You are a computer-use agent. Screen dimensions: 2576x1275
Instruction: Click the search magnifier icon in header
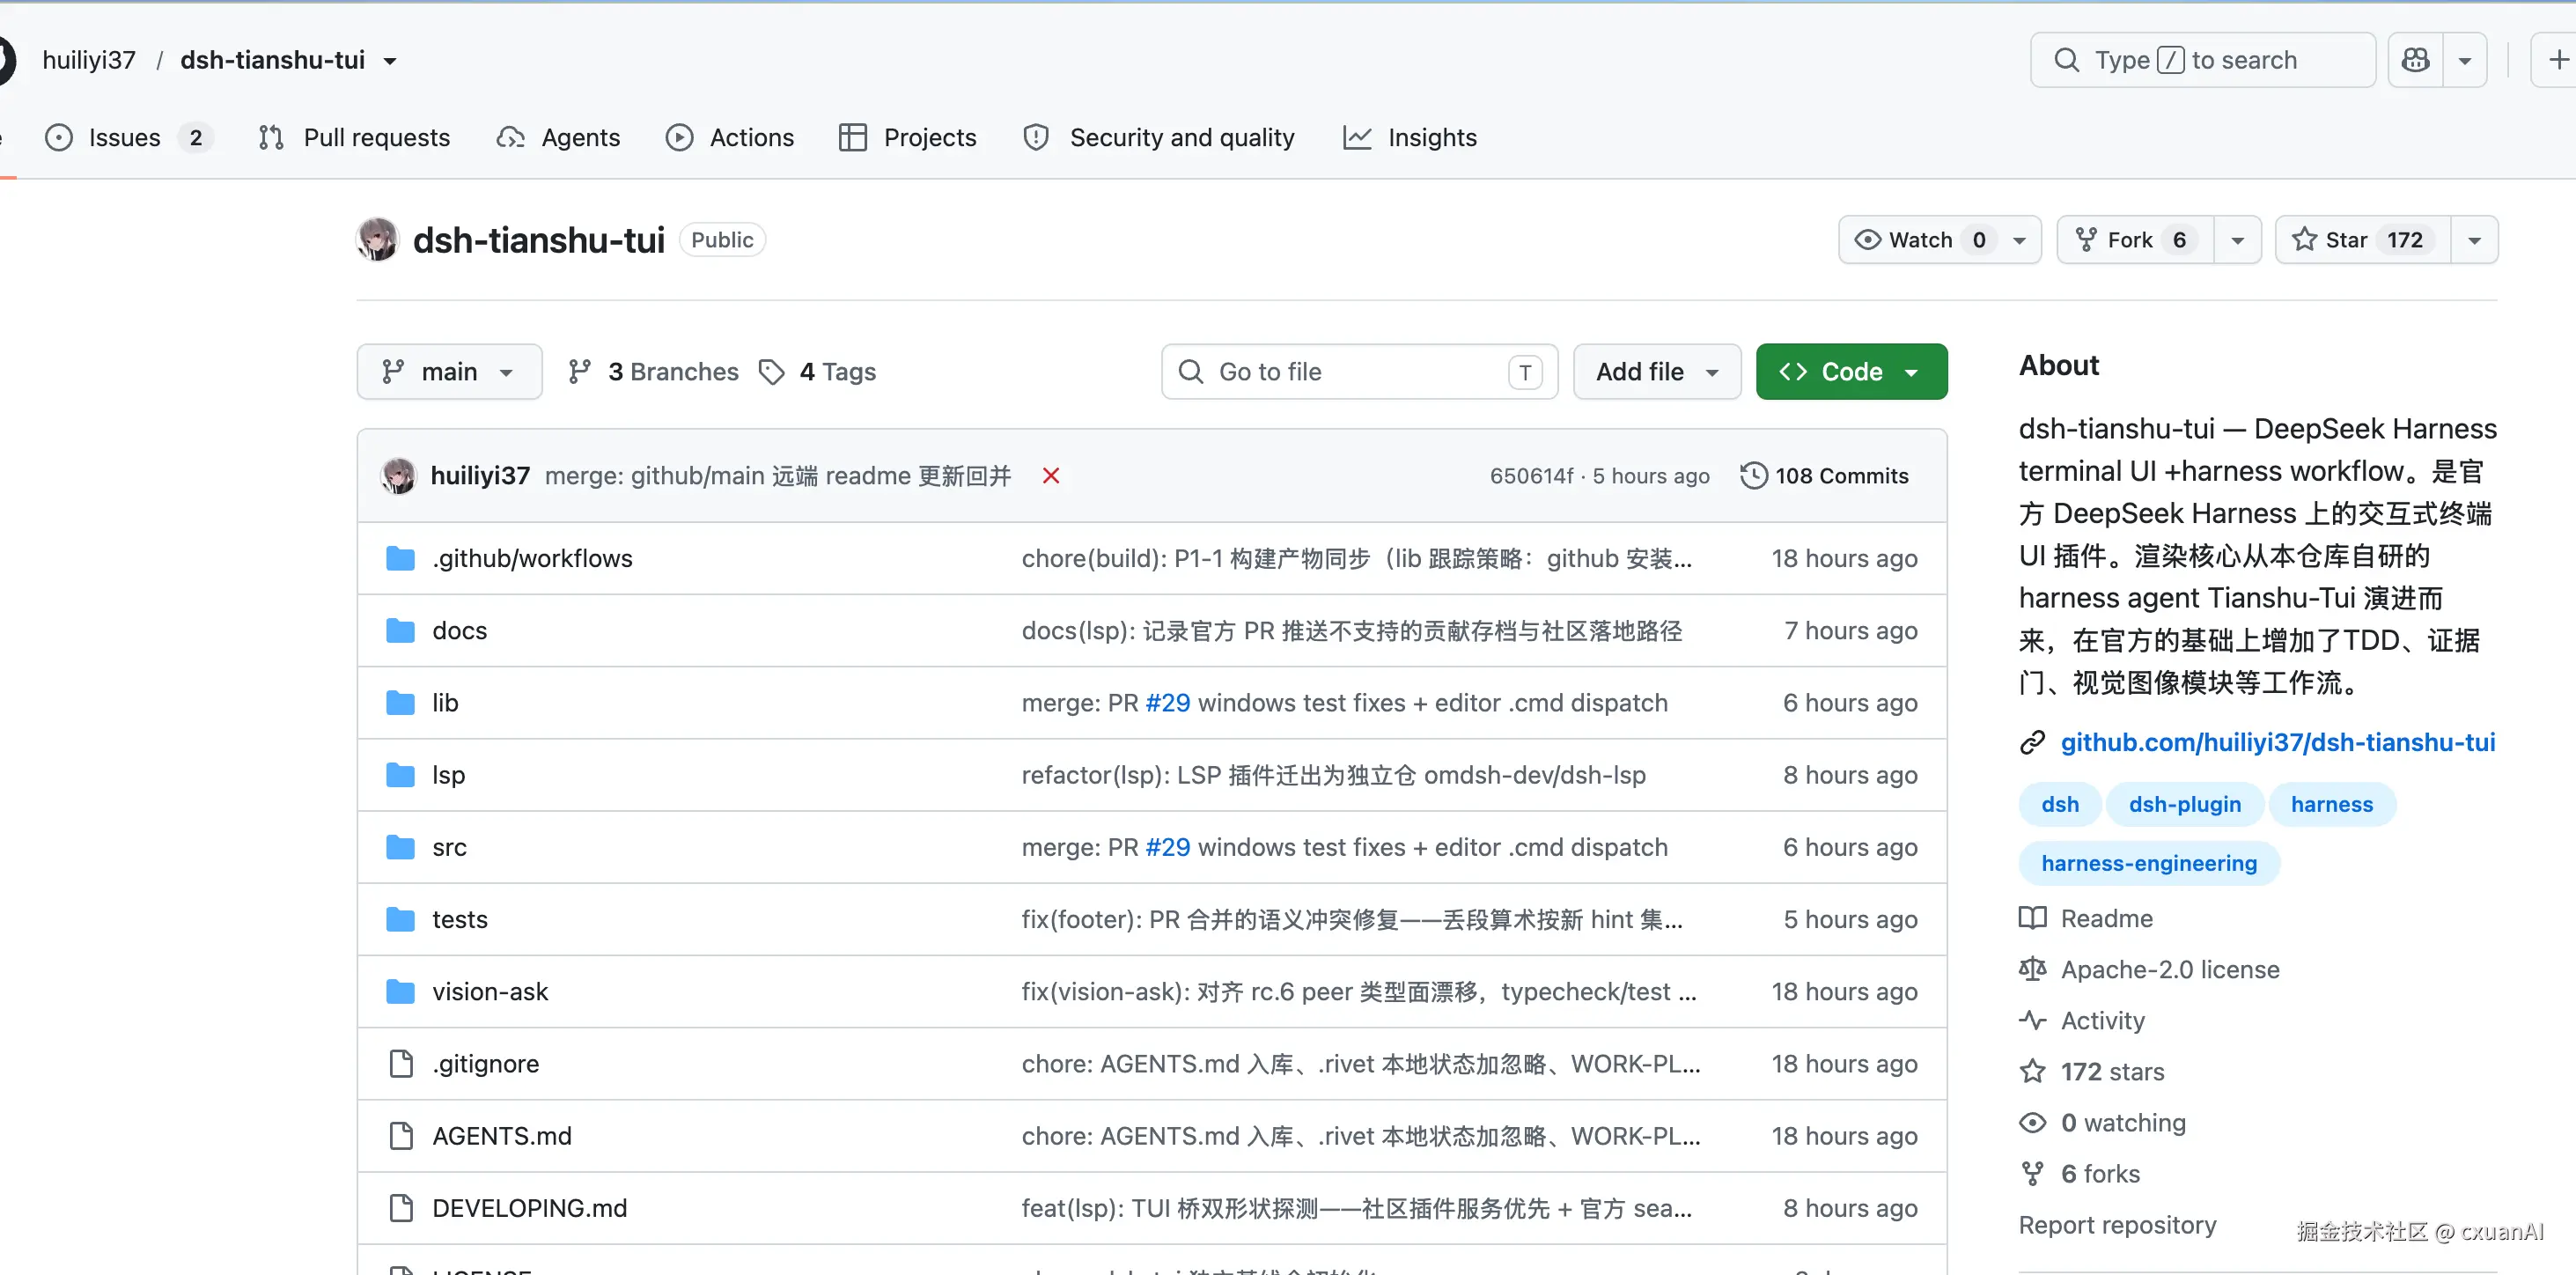point(2066,60)
